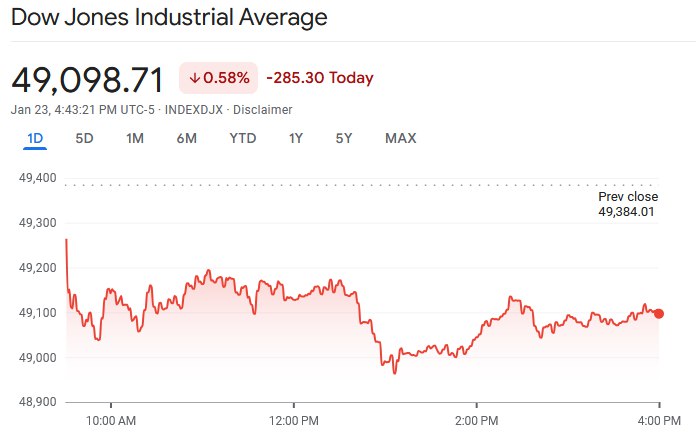Select the 1D time range tab
Screen dimensions: 696x438
[x=35, y=138]
